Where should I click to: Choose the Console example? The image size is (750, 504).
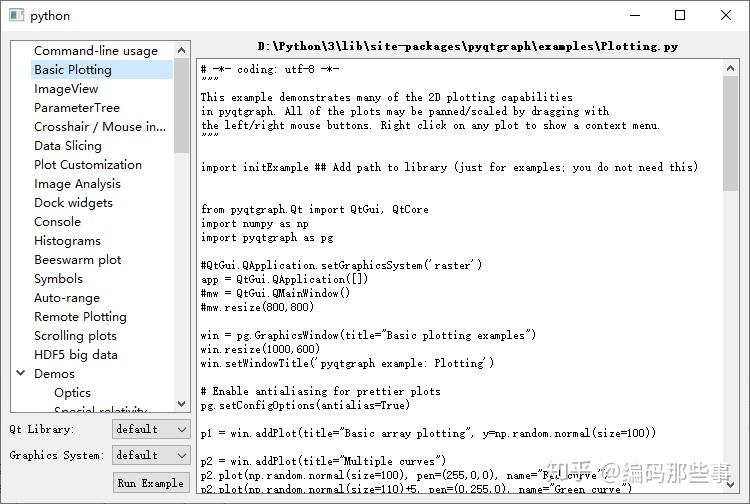point(57,222)
